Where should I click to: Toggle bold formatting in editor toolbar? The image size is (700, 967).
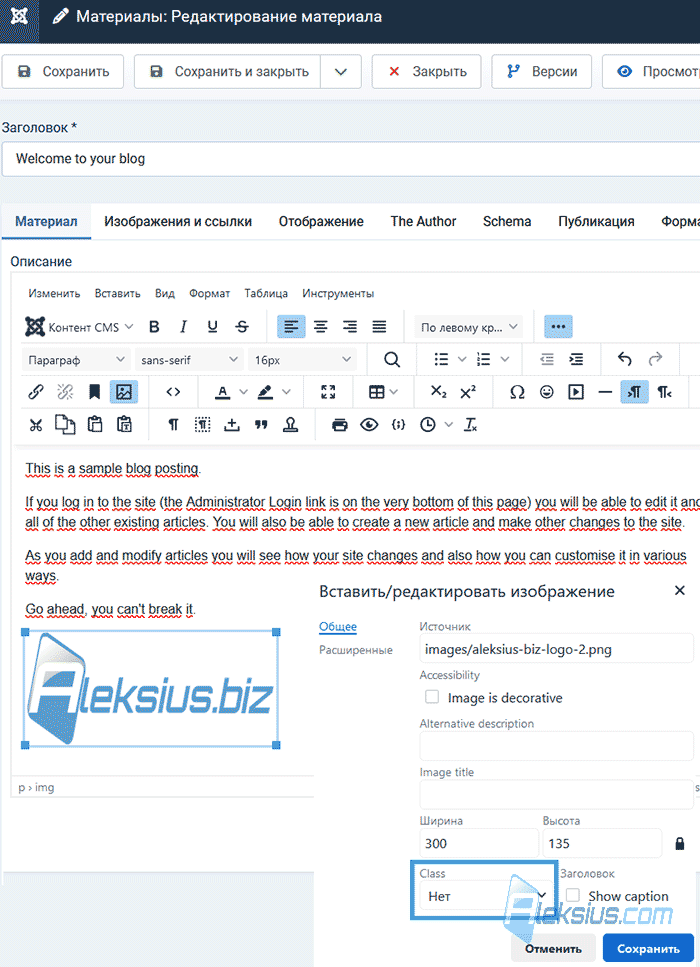pos(154,327)
